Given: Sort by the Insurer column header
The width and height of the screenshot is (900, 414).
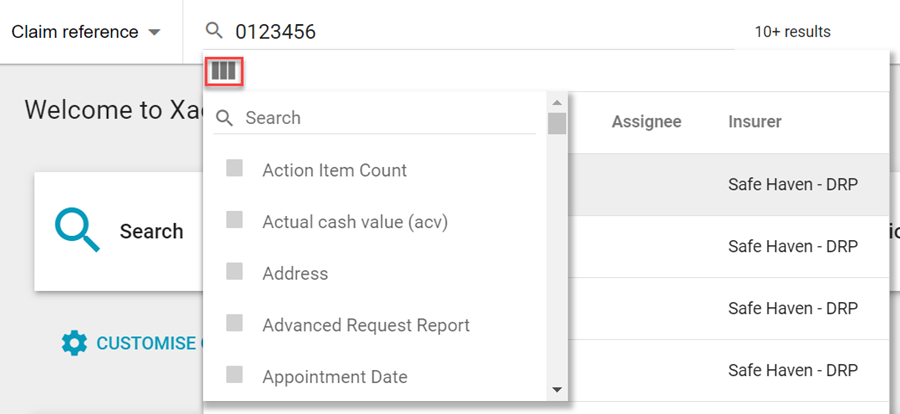Looking at the screenshot, I should pos(755,122).
